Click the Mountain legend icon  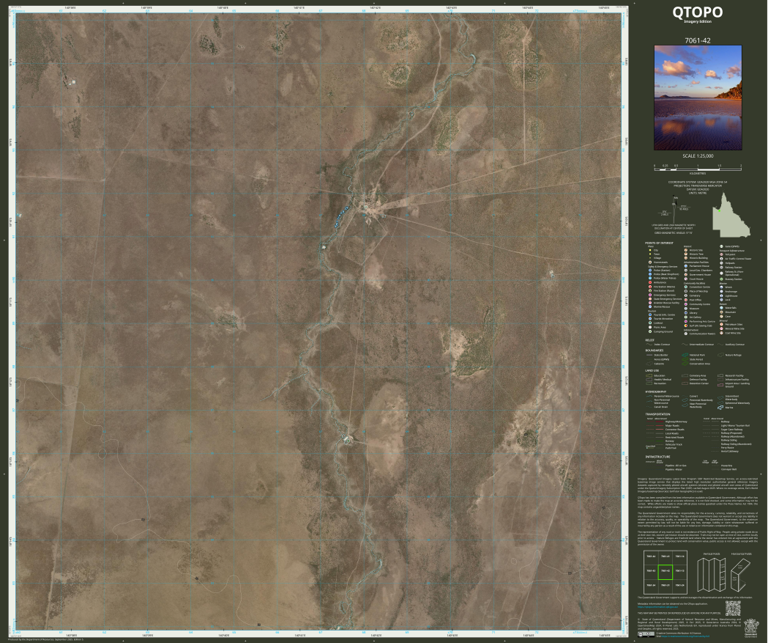click(721, 312)
